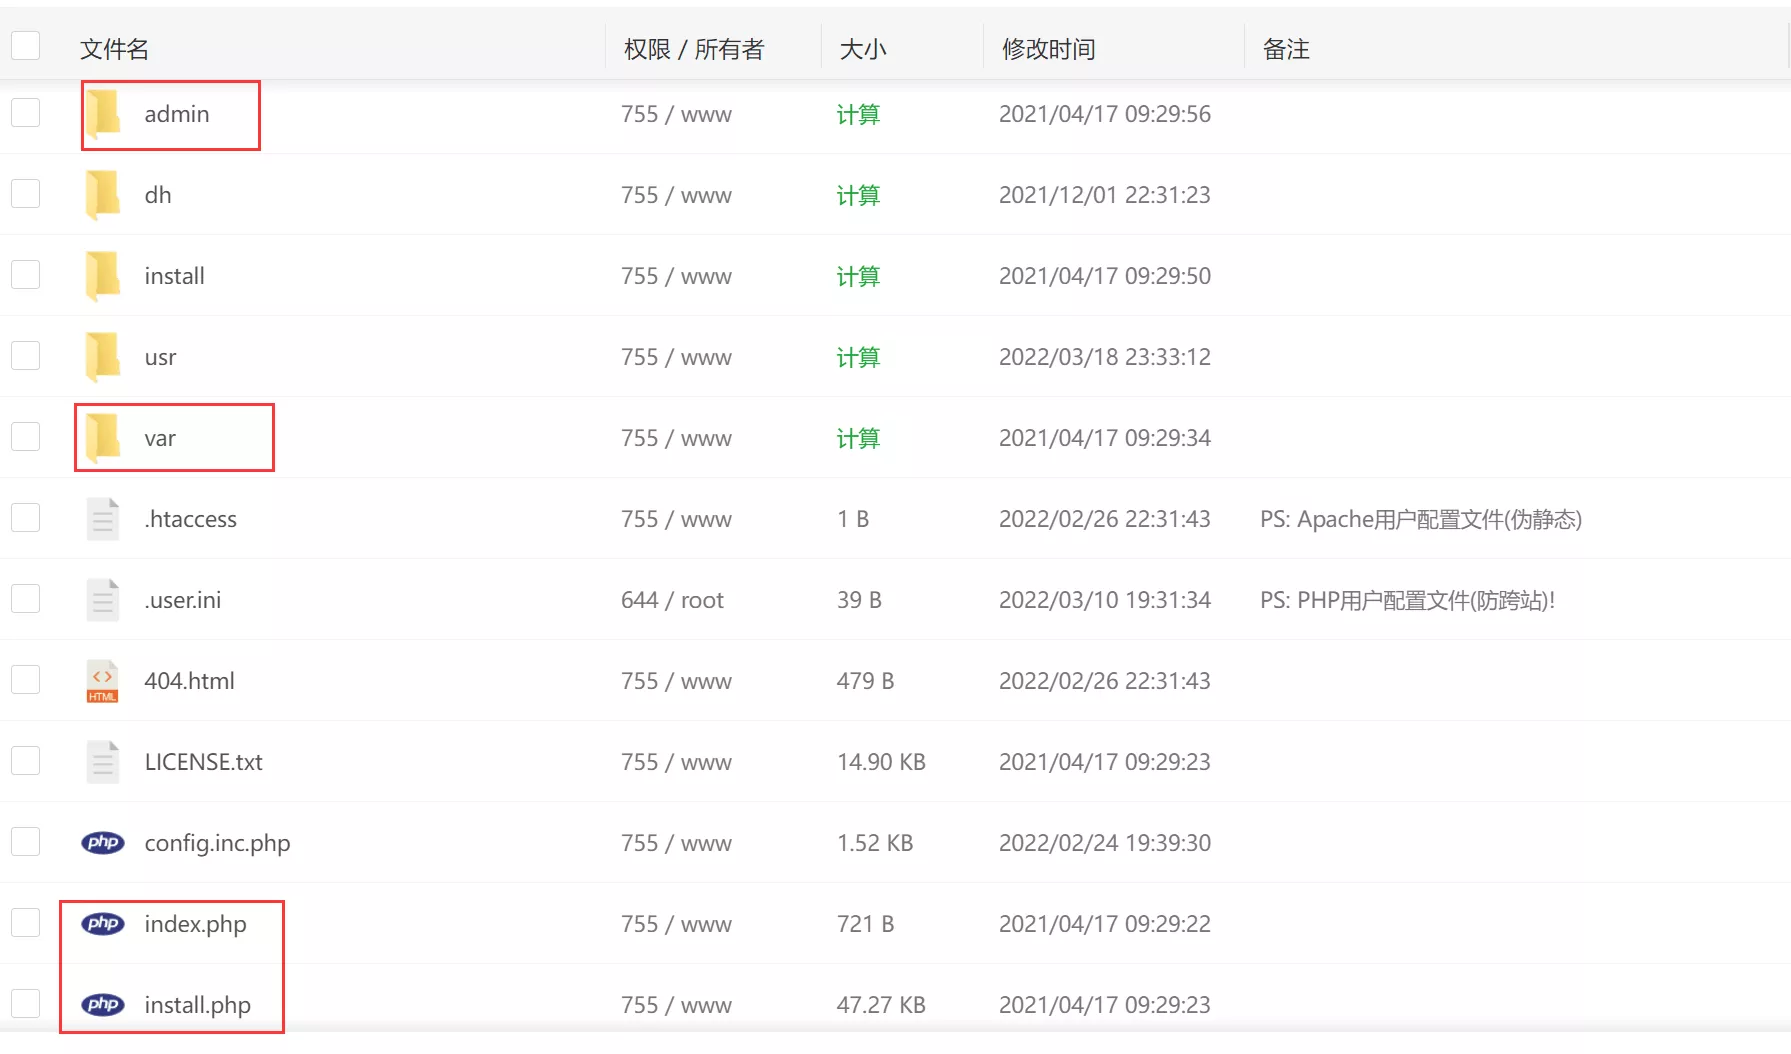Check the install folder row checkbox
The height and width of the screenshot is (1054, 1791).
(25, 274)
